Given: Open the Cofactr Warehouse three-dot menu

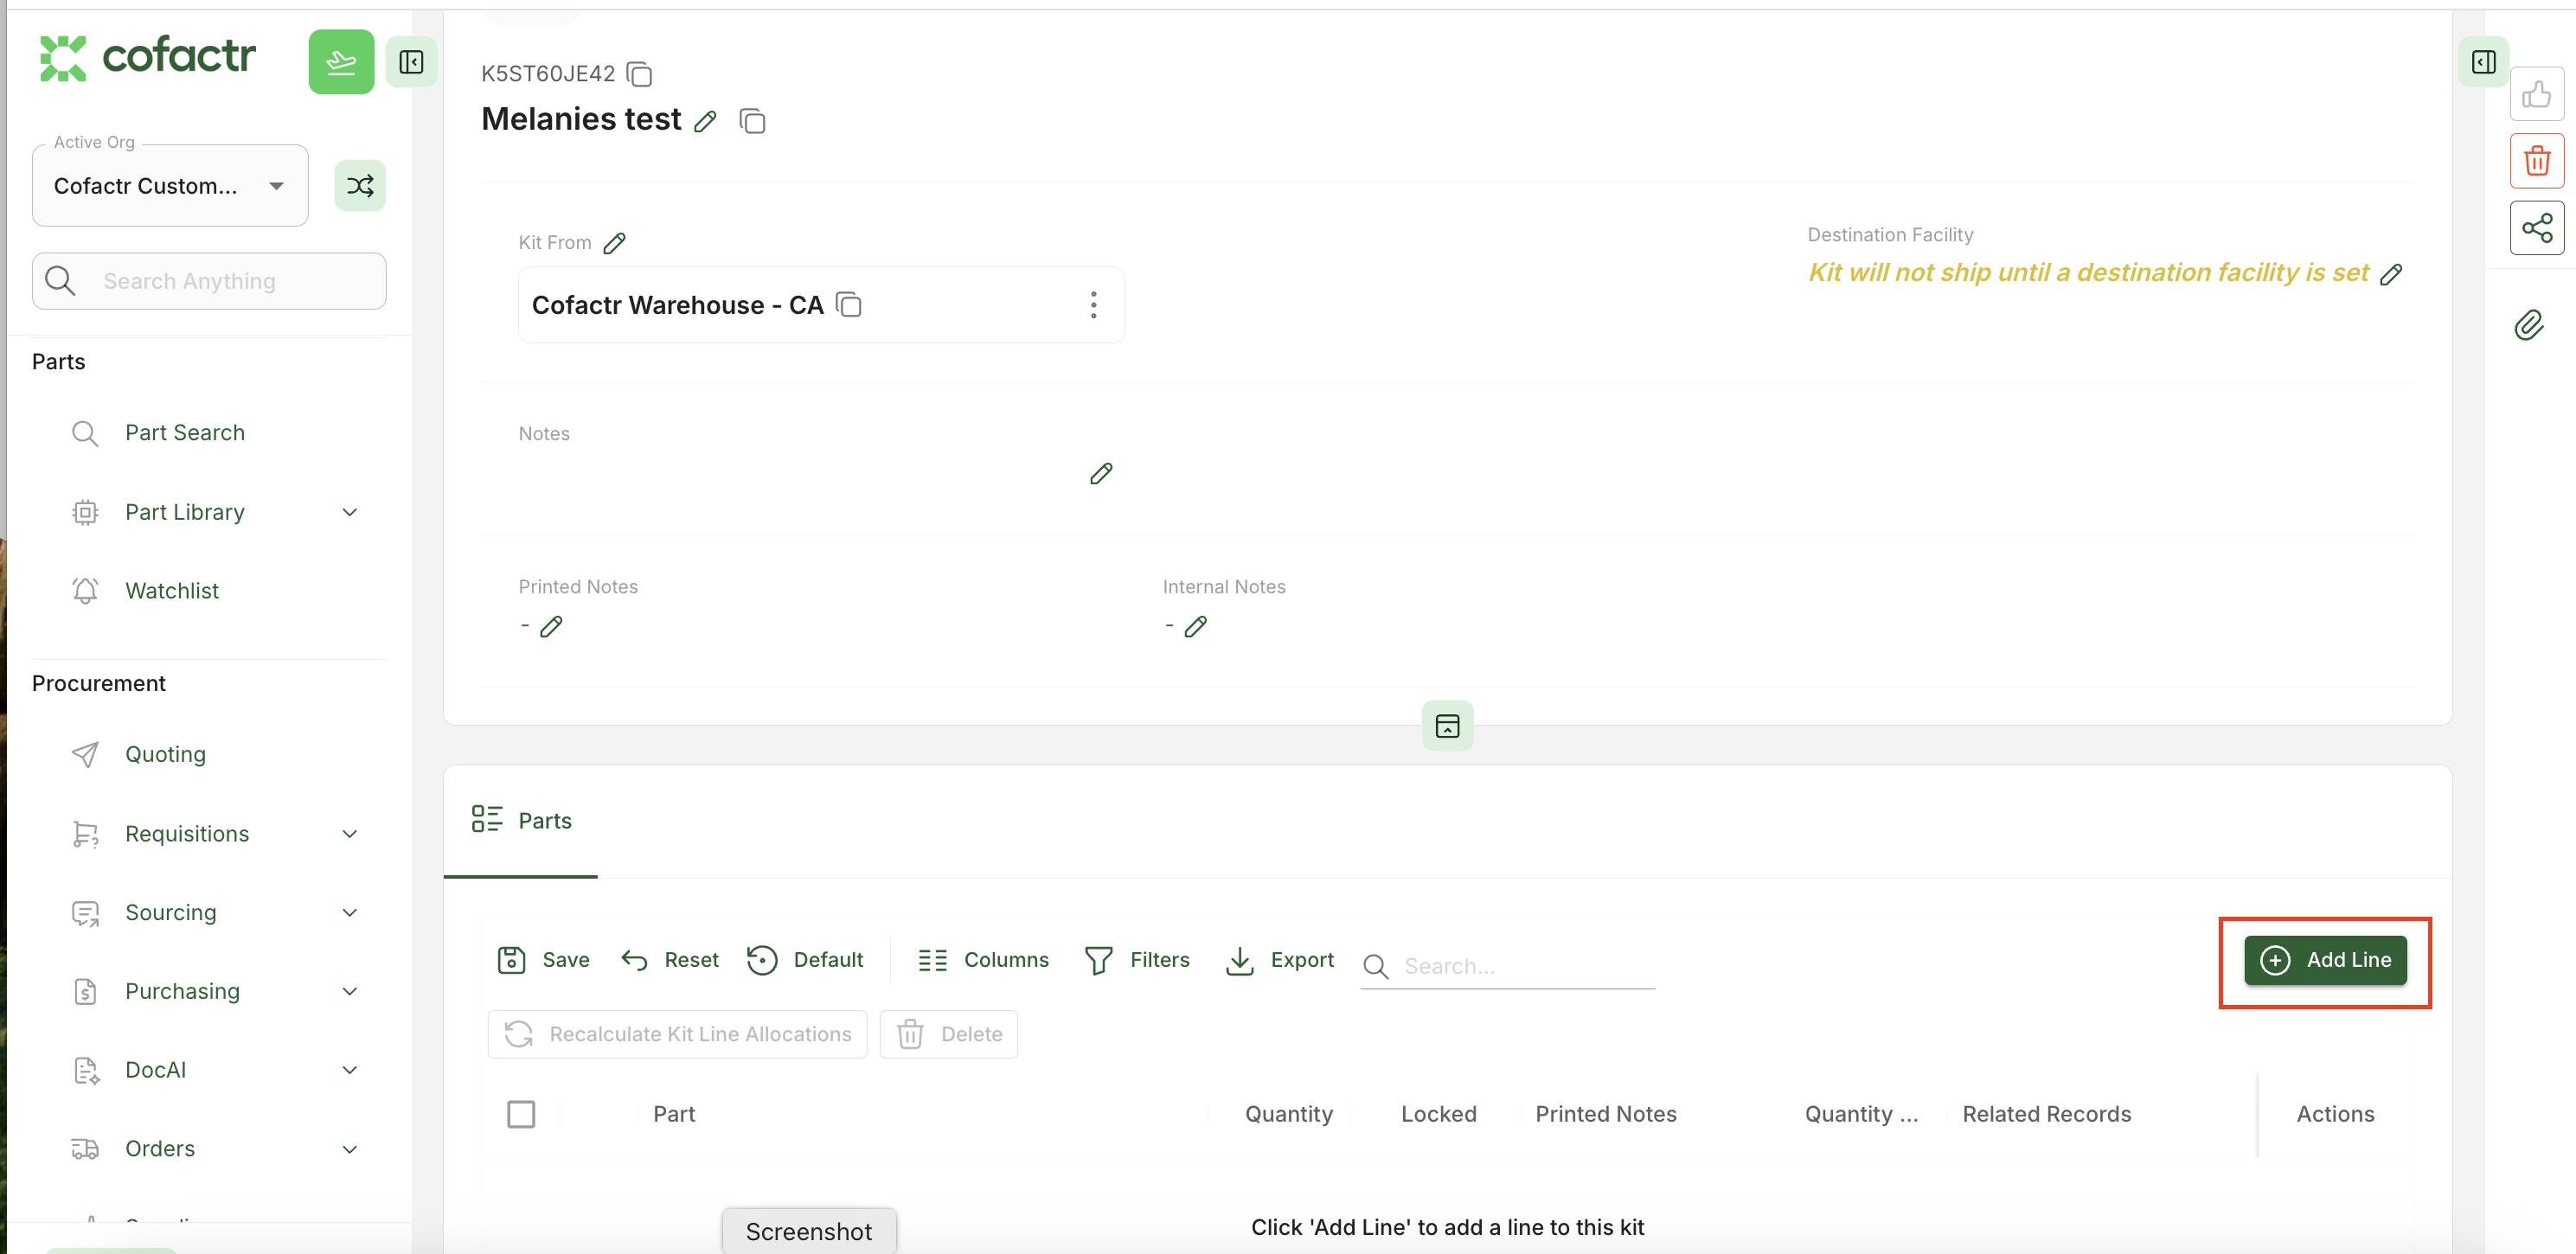Looking at the screenshot, I should pyautogui.click(x=1093, y=305).
